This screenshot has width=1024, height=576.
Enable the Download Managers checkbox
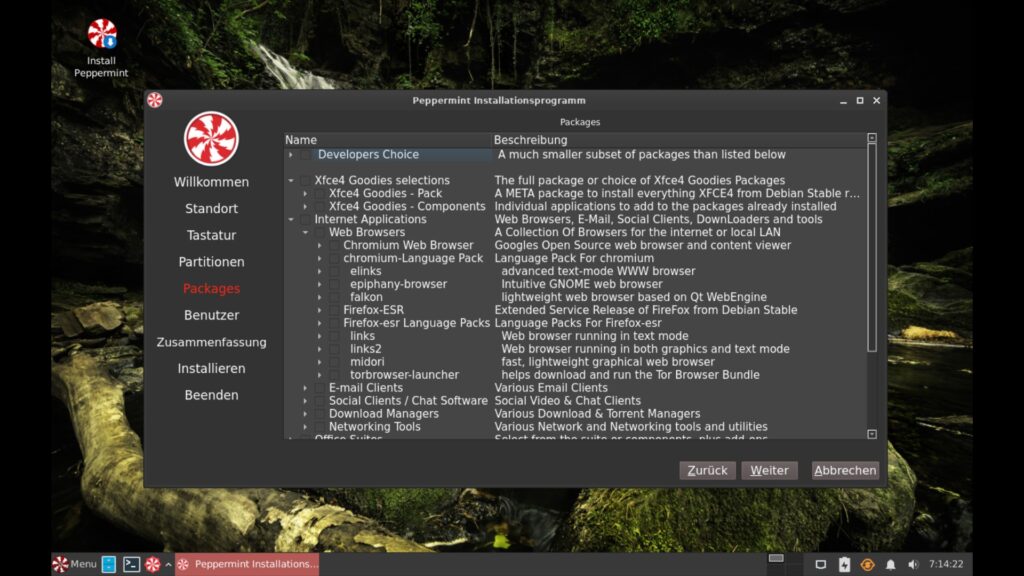[x=319, y=414]
